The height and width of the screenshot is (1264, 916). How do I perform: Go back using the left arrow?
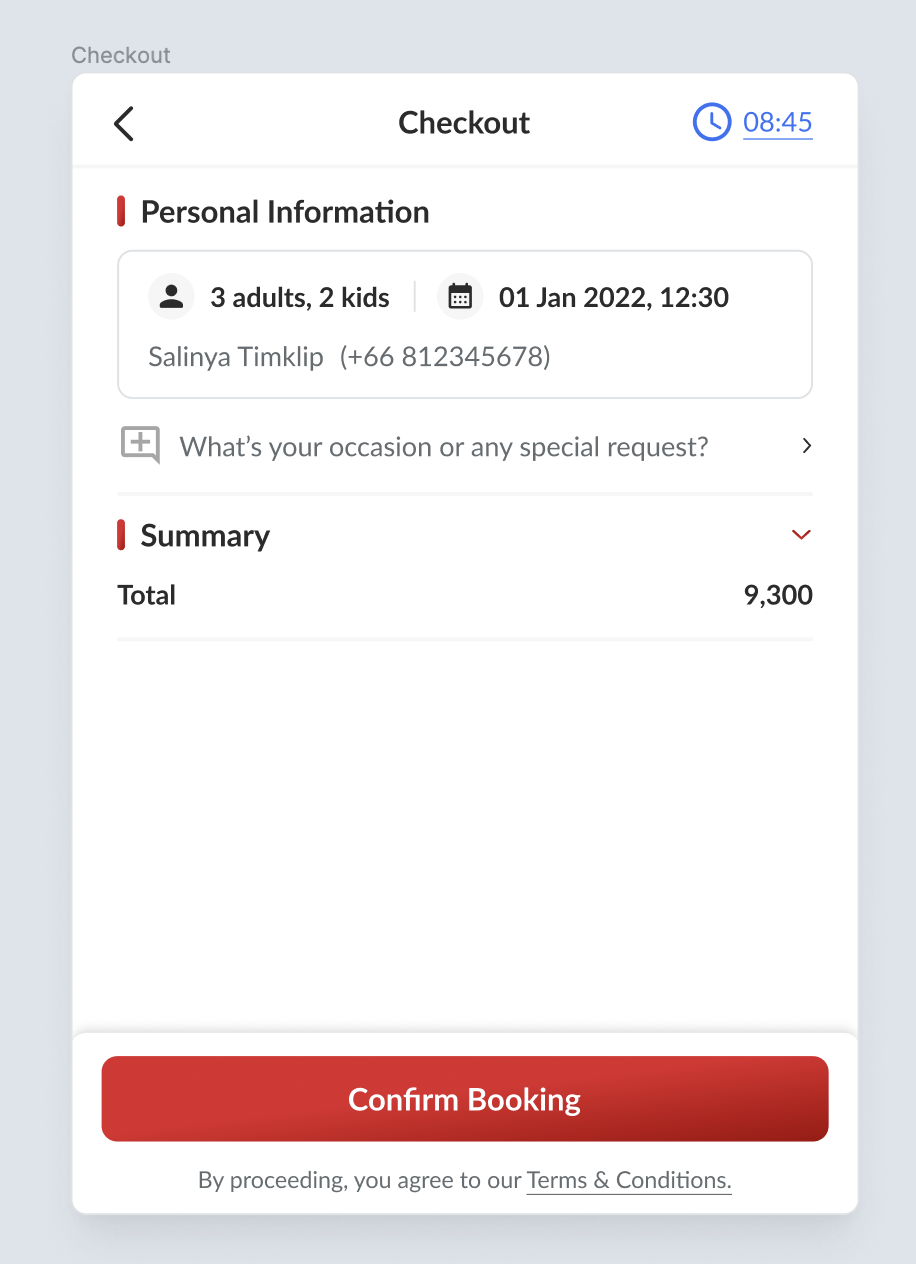pos(124,124)
